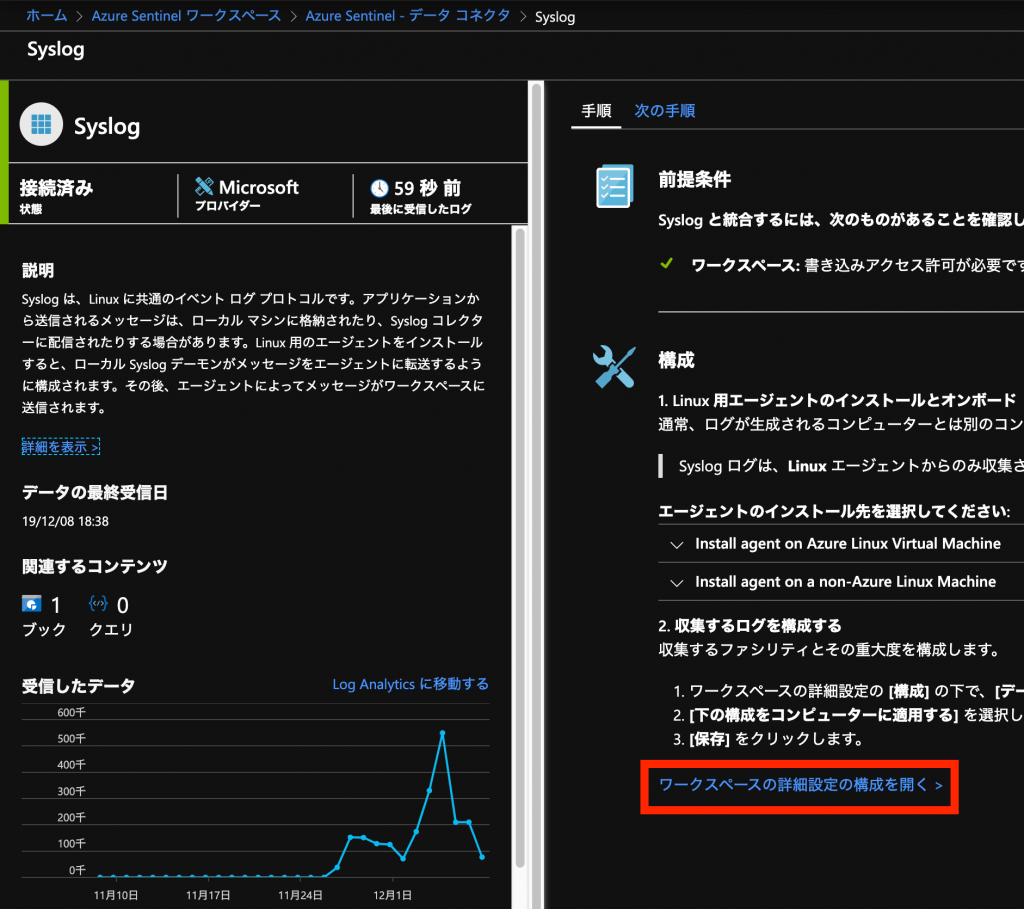This screenshot has height=909, width=1024.
Task: Click the 前提条件 checklist icon
Action: click(615, 186)
